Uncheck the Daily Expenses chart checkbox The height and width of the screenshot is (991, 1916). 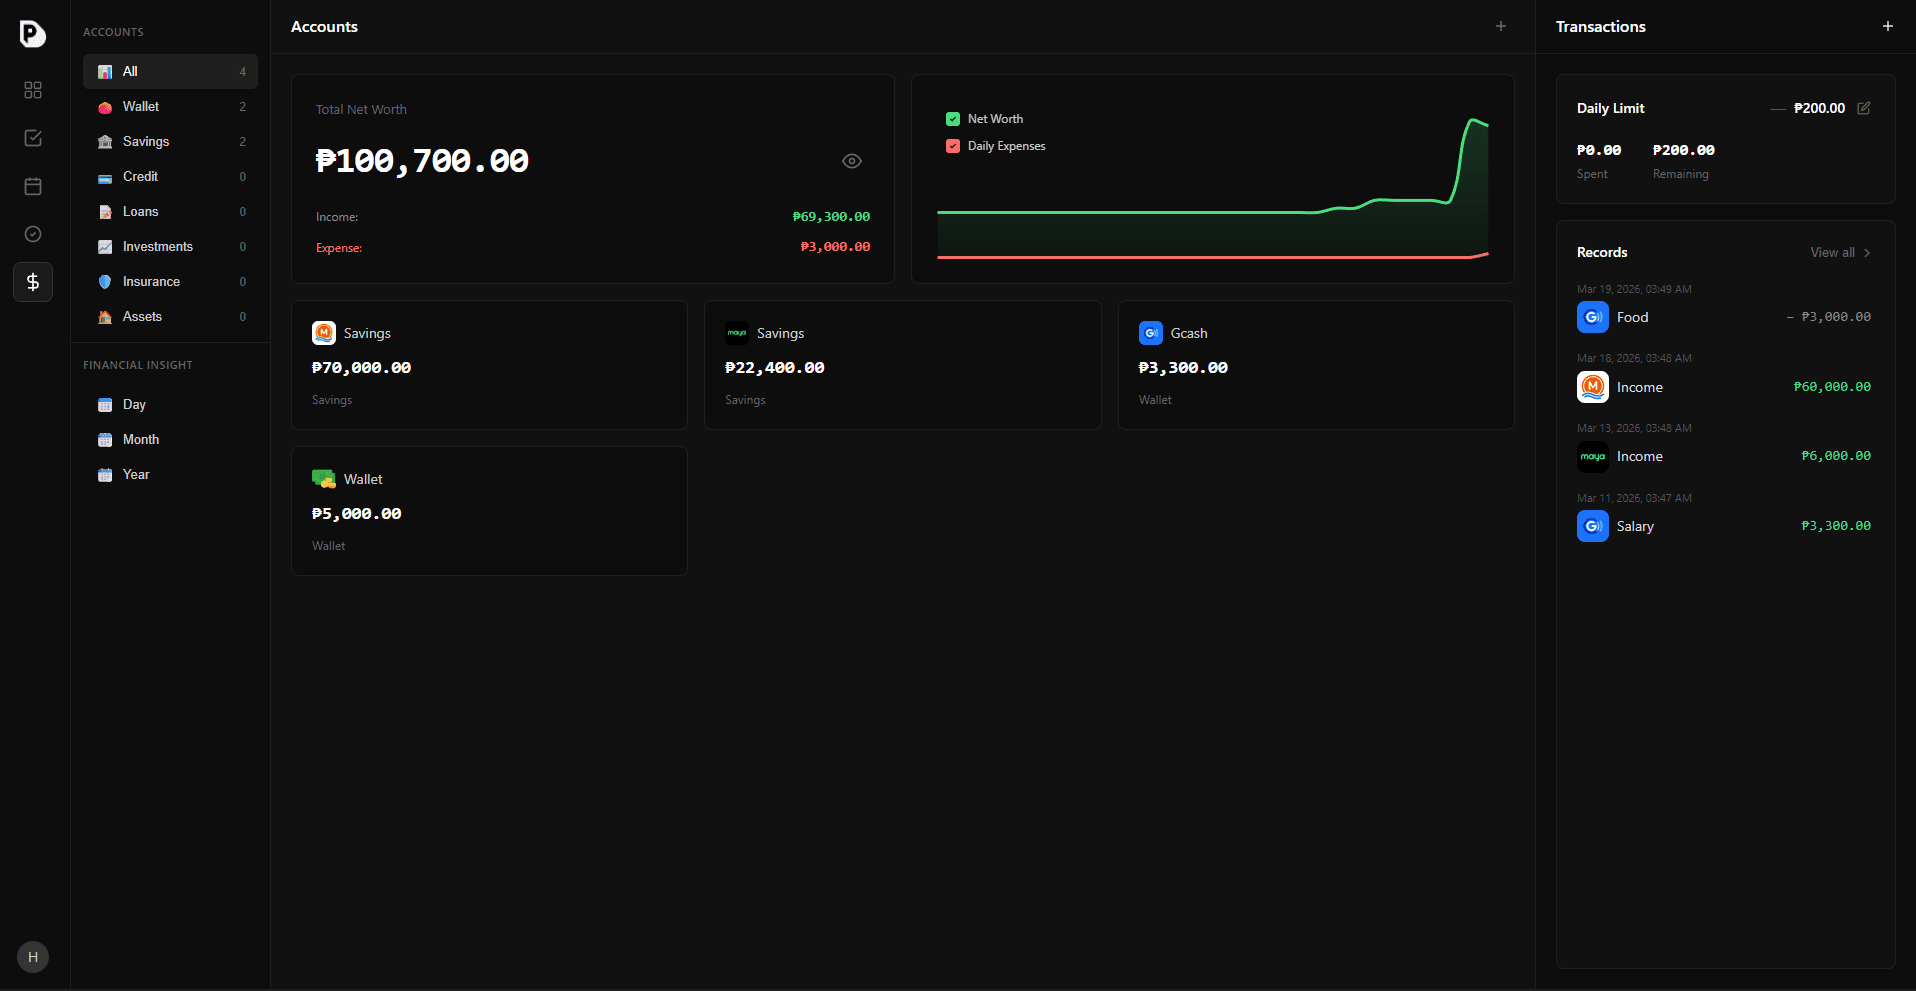click(952, 146)
